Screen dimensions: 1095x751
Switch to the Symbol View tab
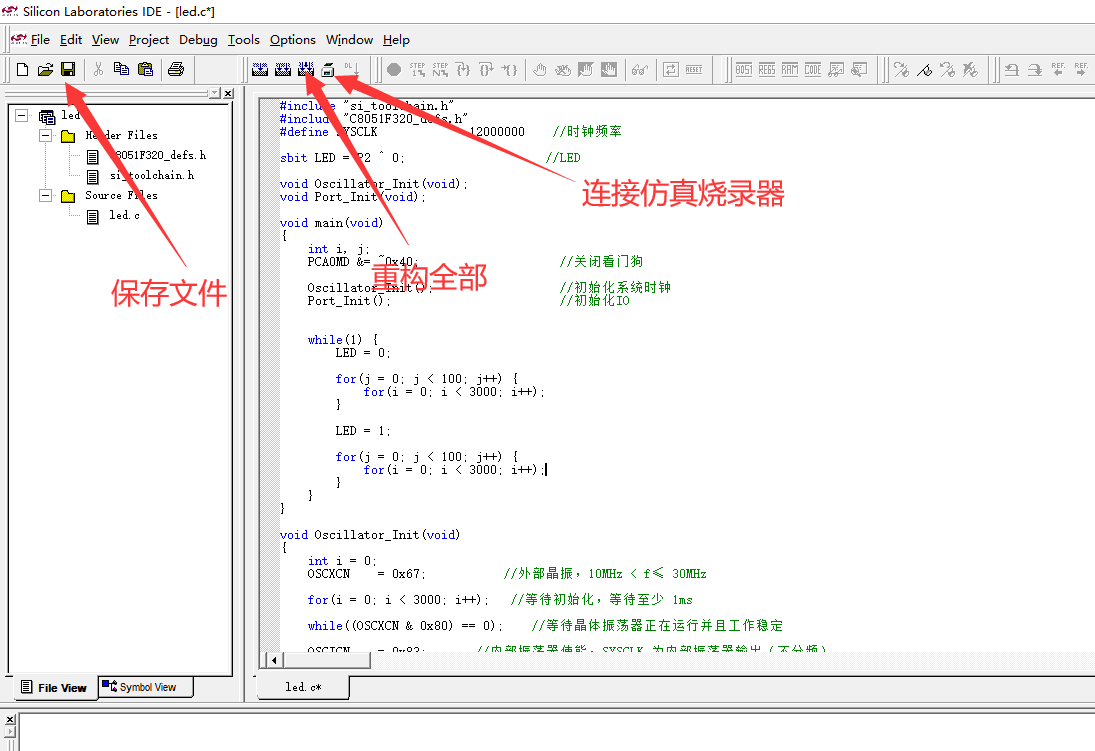[x=145, y=687]
